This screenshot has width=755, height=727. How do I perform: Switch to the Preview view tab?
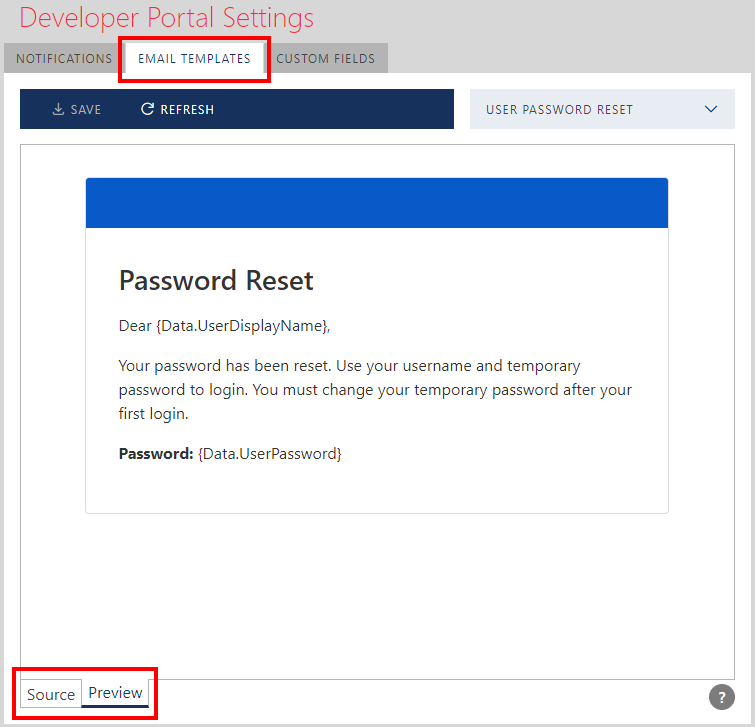[x=115, y=693]
